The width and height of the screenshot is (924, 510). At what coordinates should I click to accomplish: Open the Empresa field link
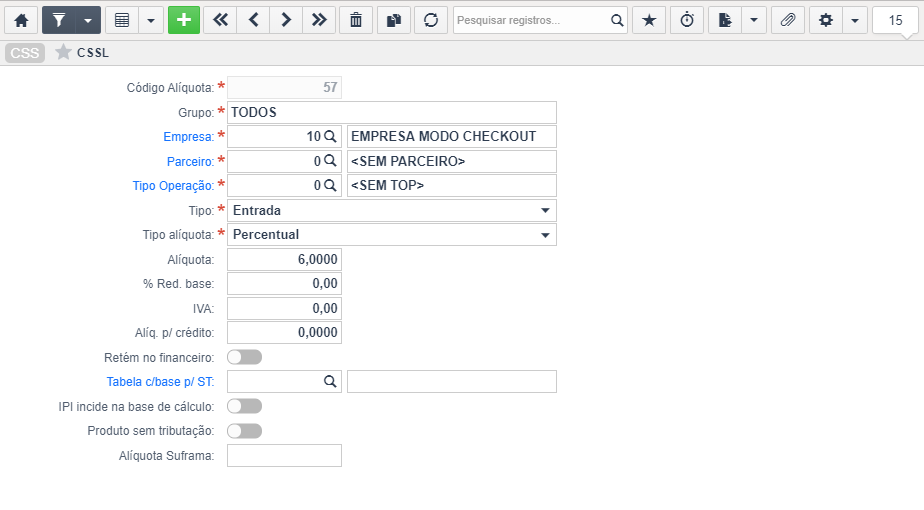[189, 137]
